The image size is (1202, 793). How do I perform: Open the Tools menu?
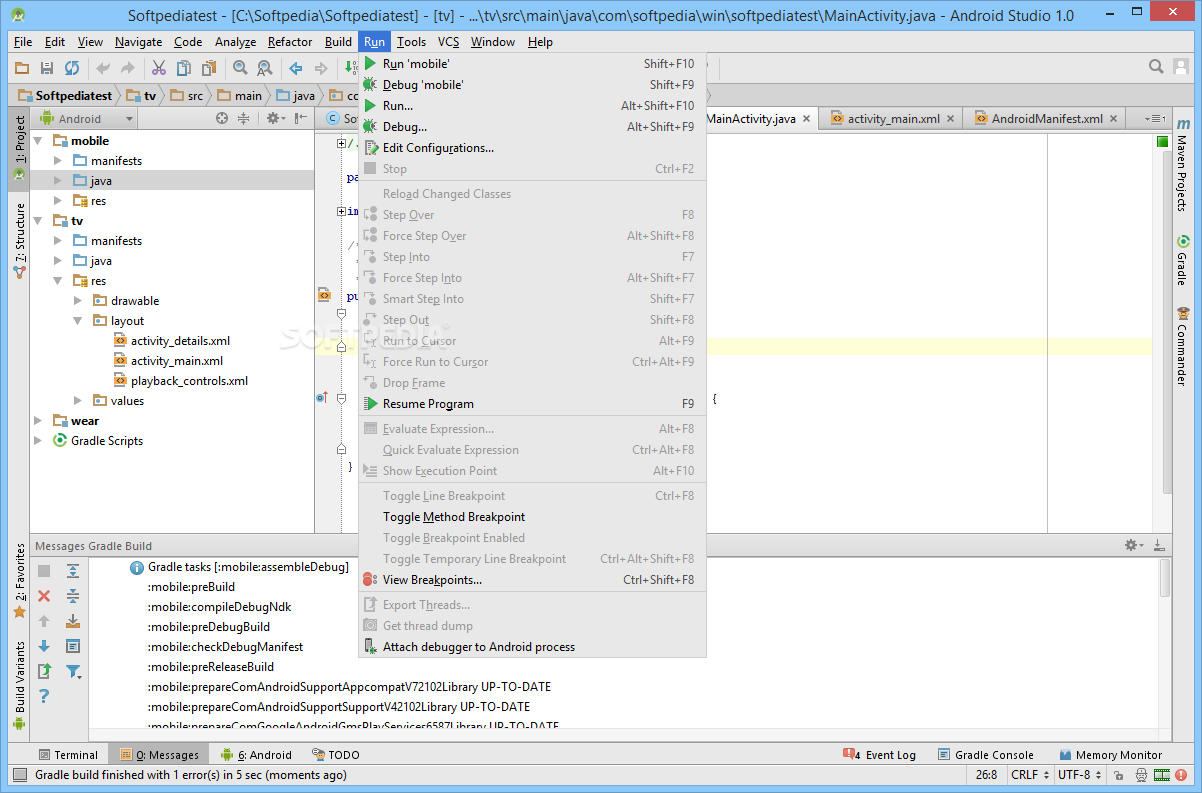point(411,42)
